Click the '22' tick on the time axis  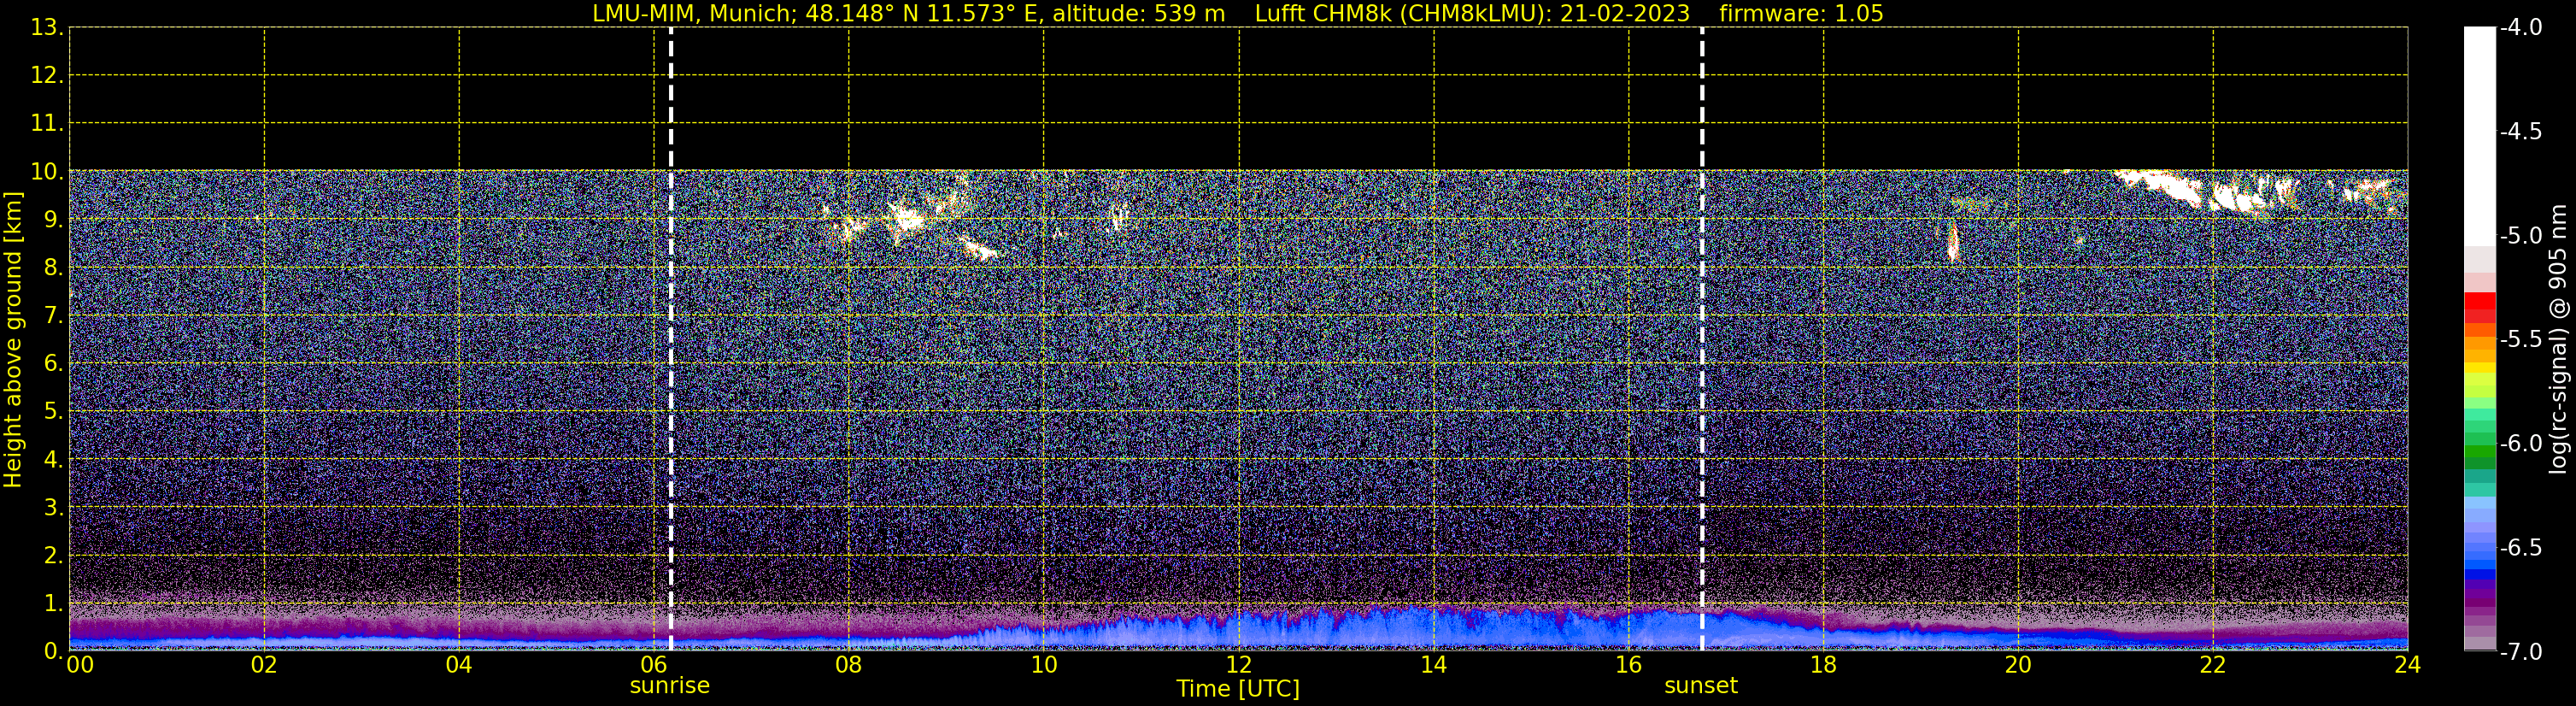point(2213,665)
